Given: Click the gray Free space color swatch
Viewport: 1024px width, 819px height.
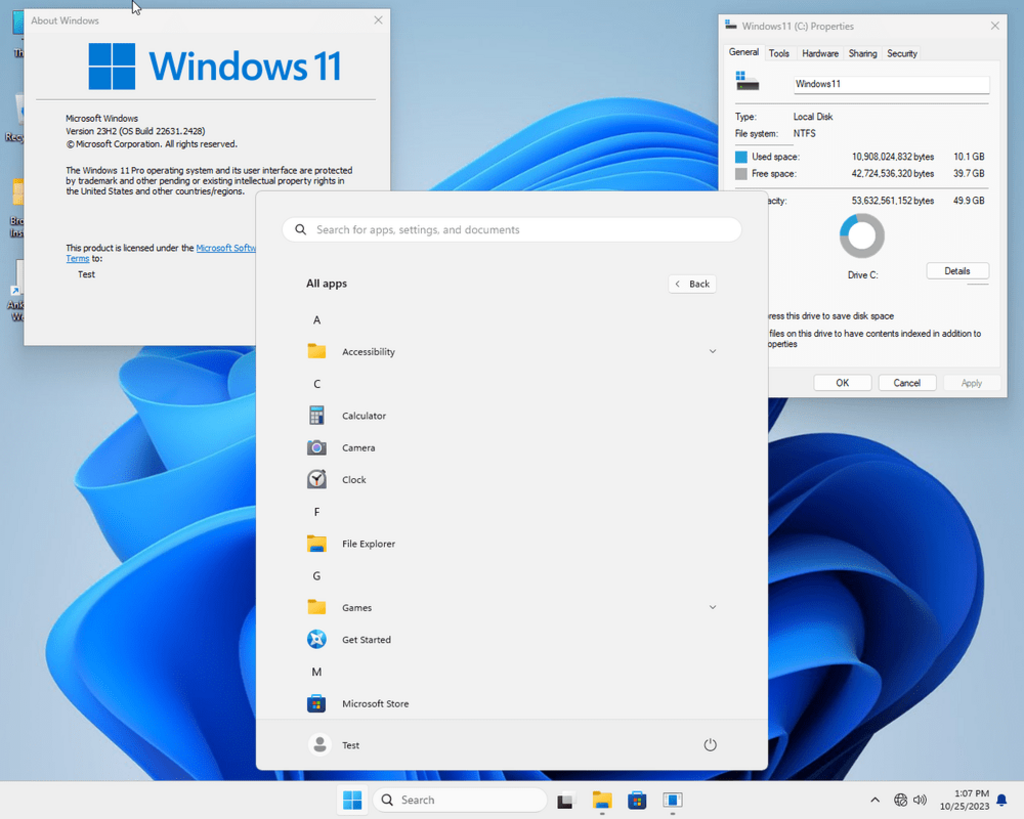Looking at the screenshot, I should (741, 174).
